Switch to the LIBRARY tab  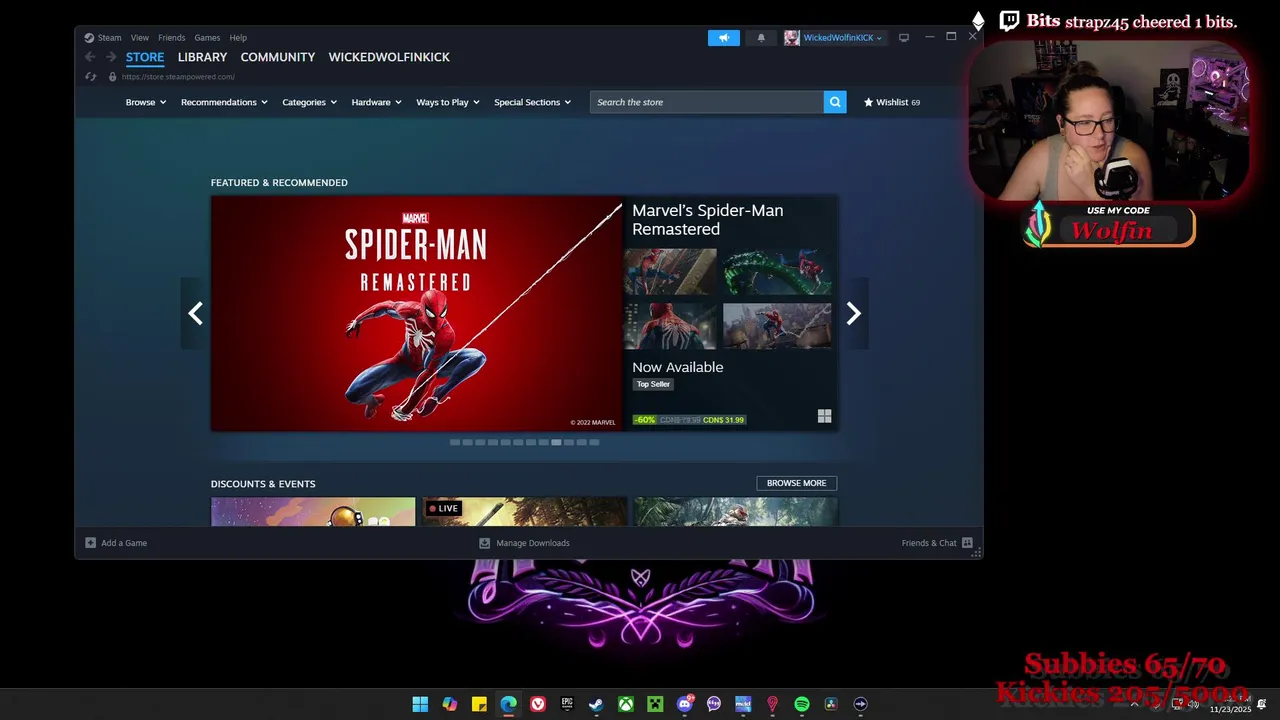203,57
